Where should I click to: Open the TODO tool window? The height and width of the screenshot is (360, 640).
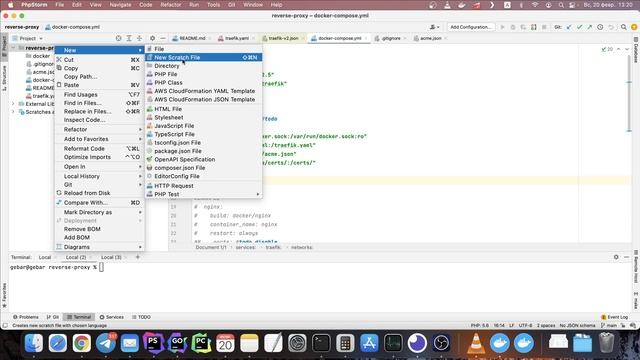(x=141, y=317)
